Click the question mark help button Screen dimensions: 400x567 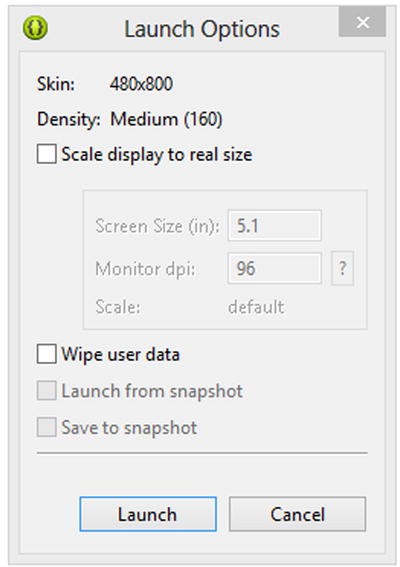click(342, 268)
